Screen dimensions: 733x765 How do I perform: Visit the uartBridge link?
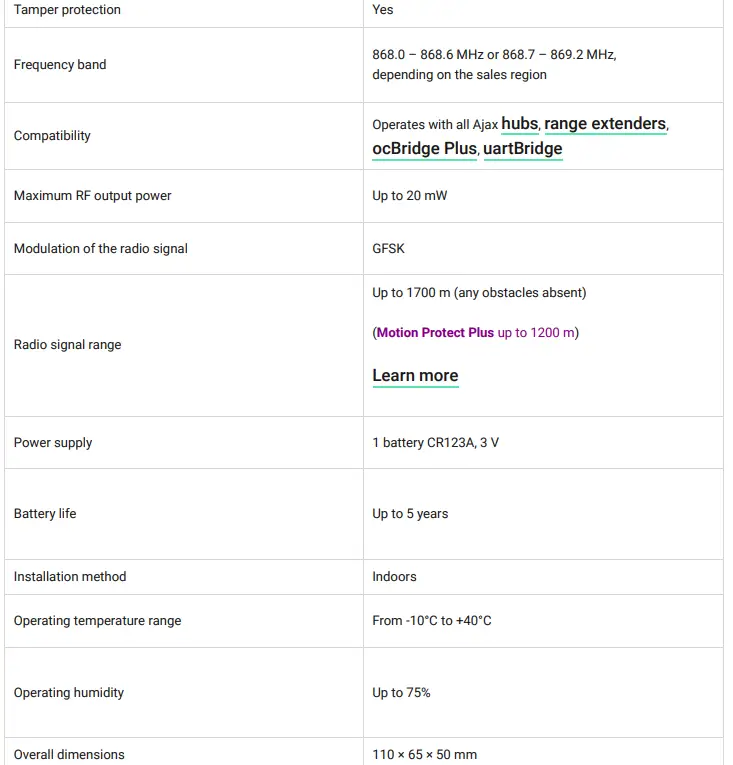[x=523, y=149]
